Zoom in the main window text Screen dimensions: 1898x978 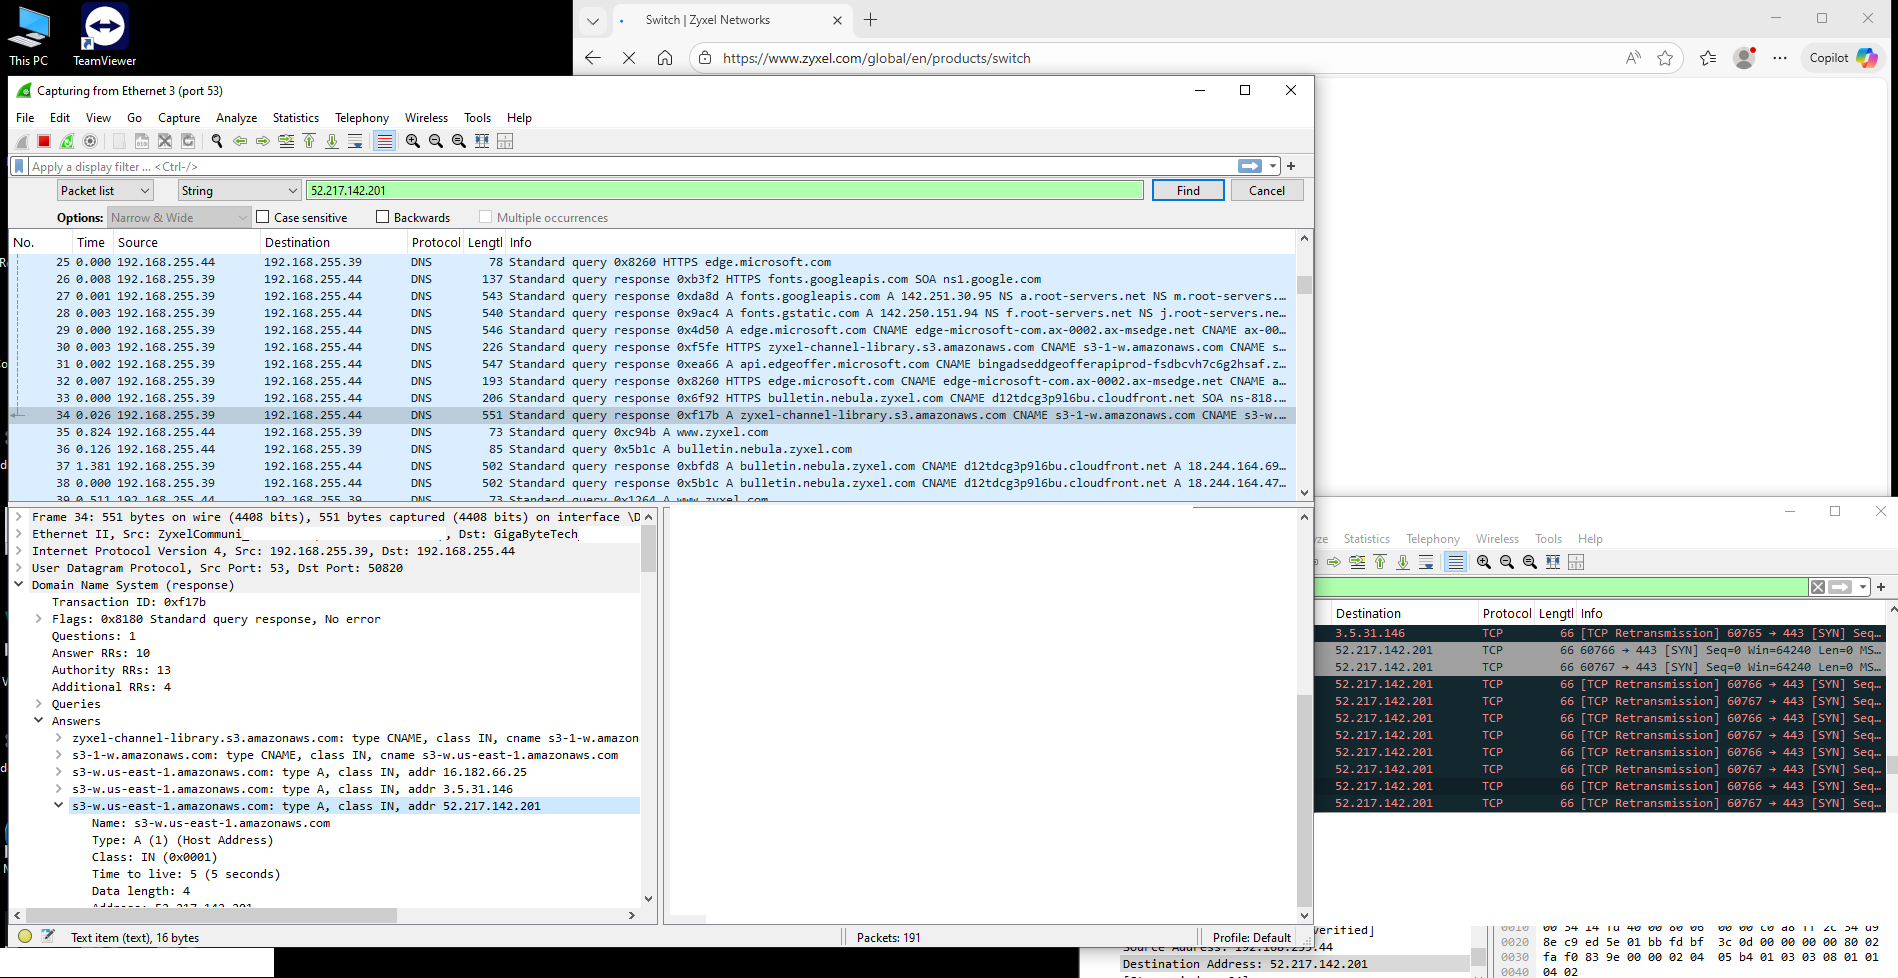413,141
